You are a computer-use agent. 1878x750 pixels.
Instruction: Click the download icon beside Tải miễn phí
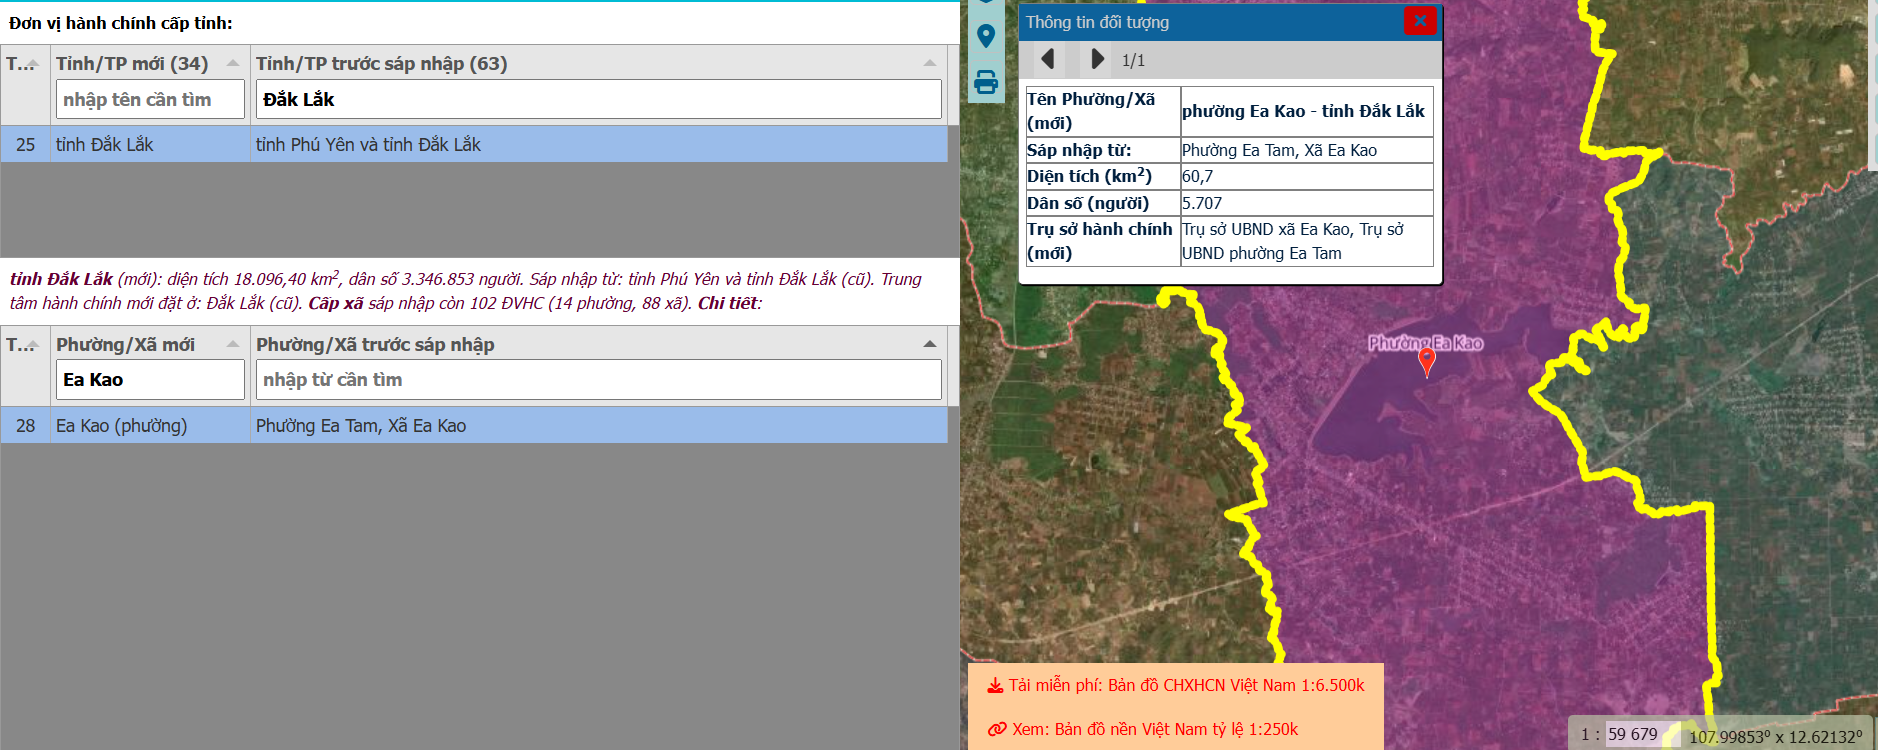pyautogui.click(x=995, y=686)
